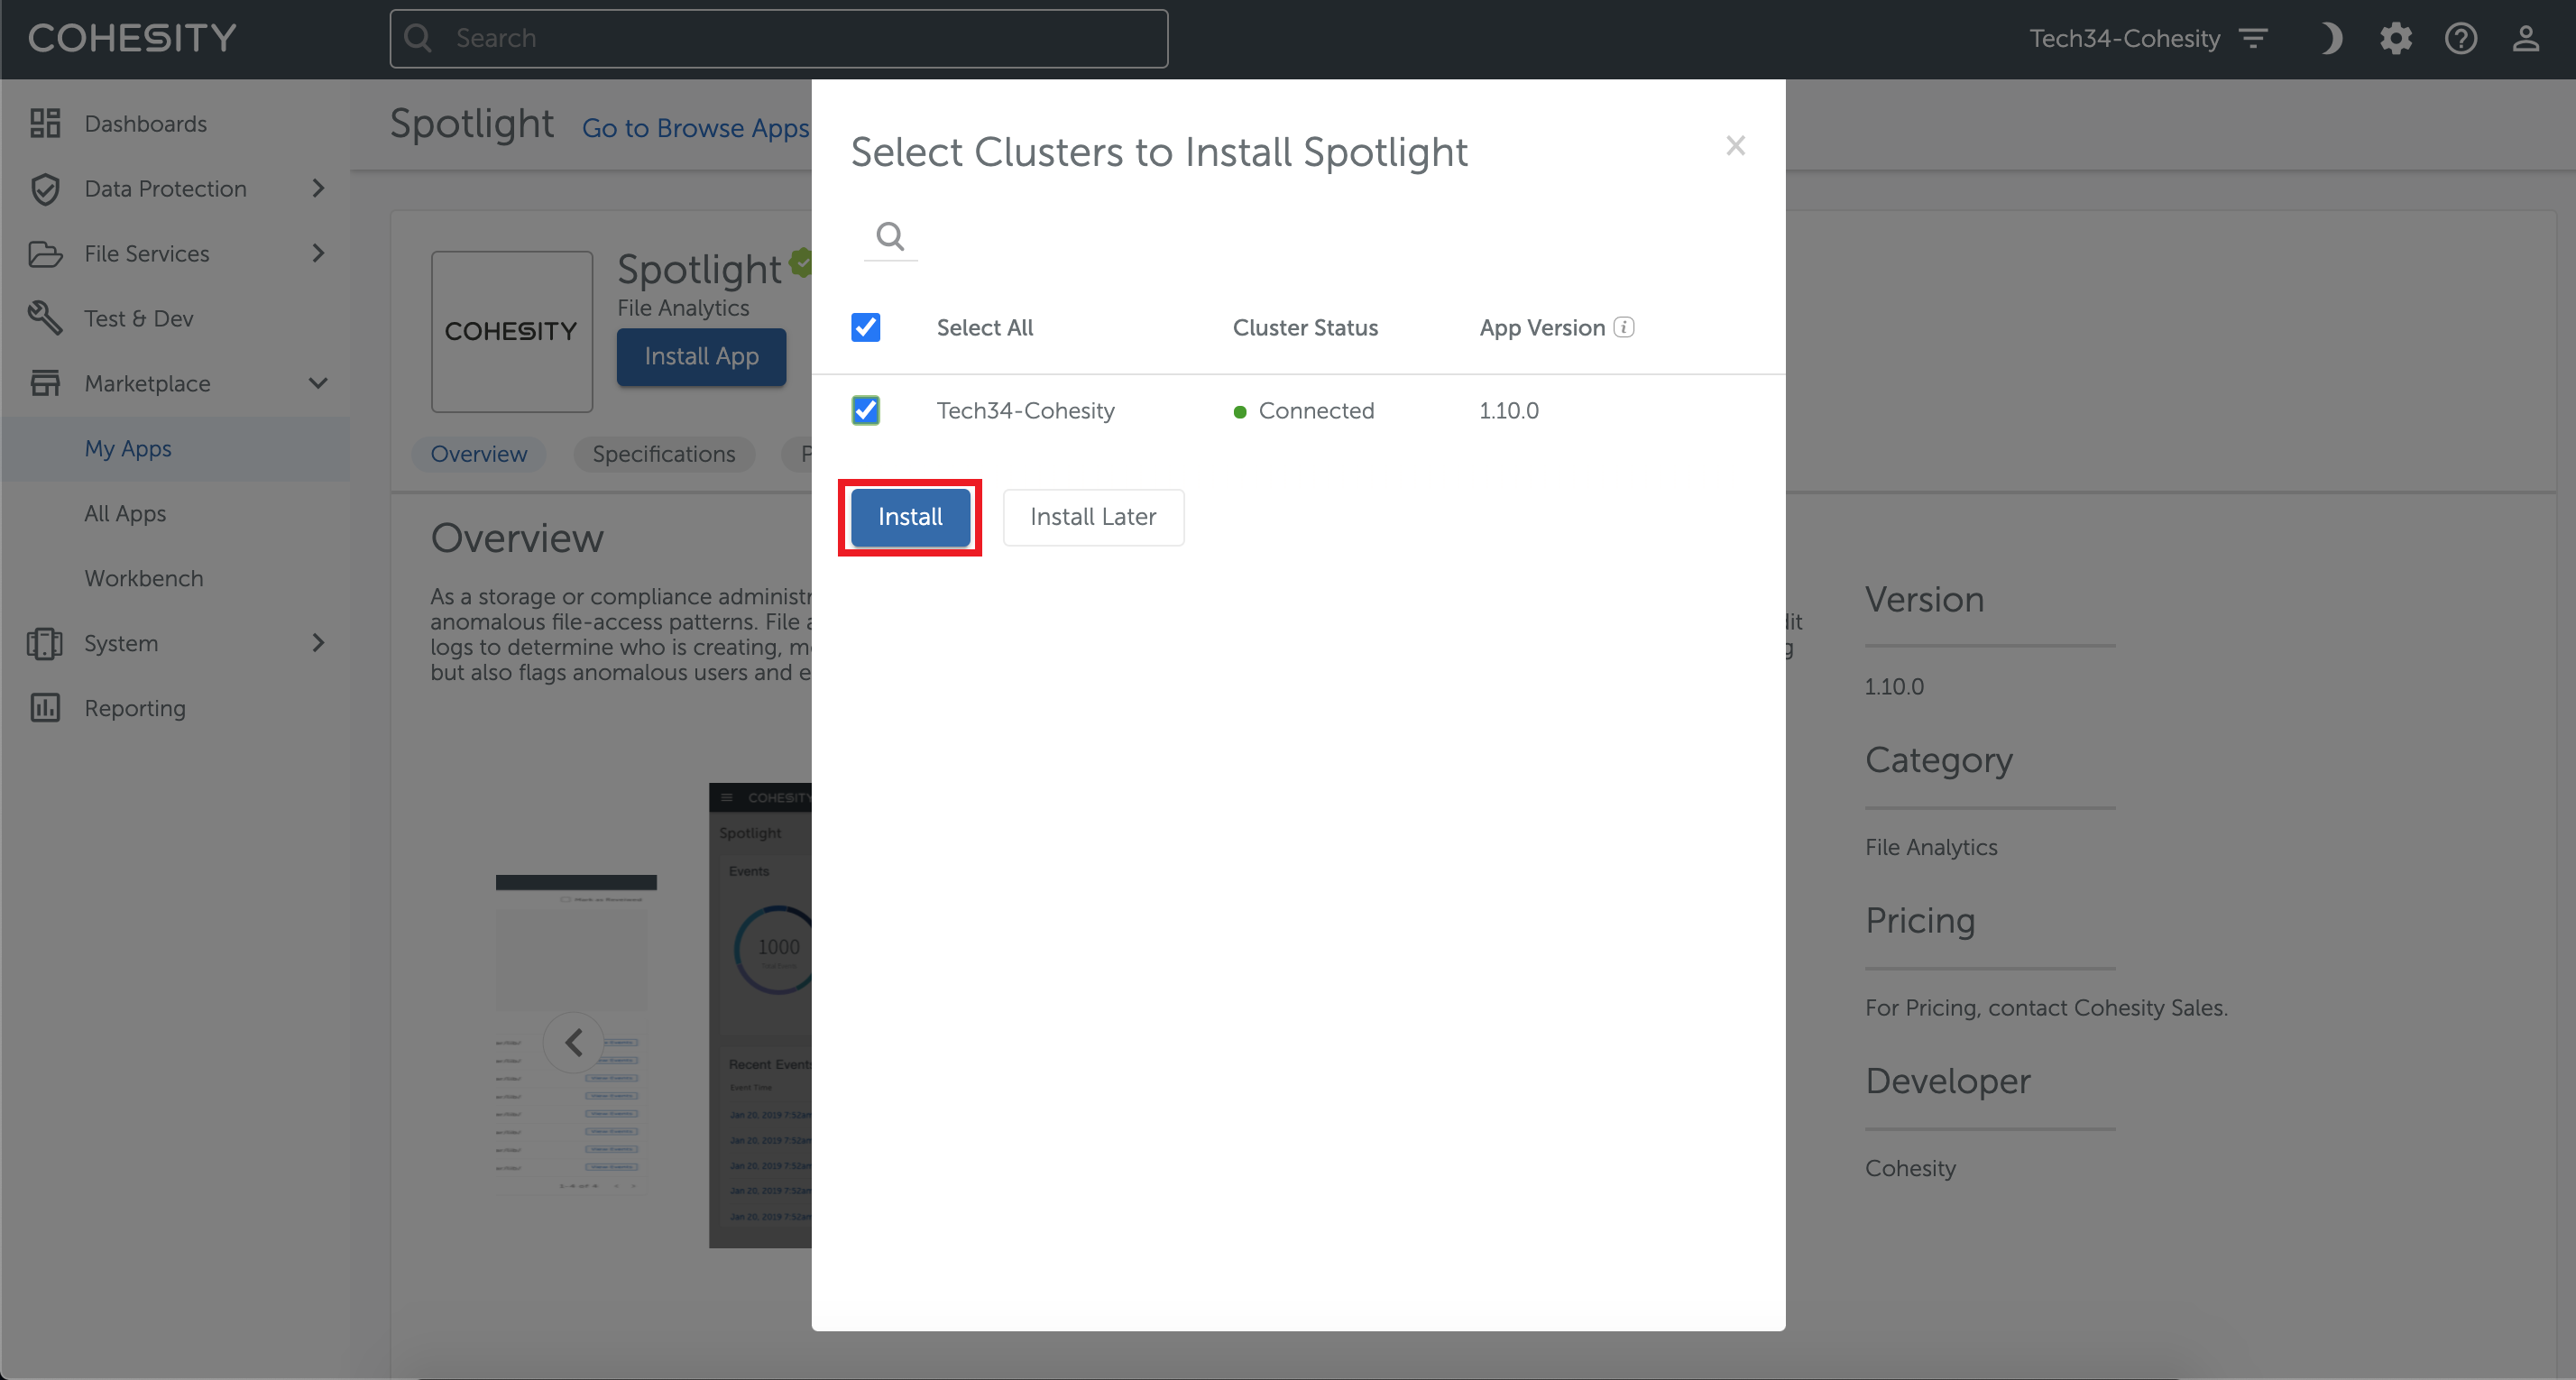The image size is (2576, 1380).
Task: Click the Data Protection shield icon
Action: click(x=45, y=188)
